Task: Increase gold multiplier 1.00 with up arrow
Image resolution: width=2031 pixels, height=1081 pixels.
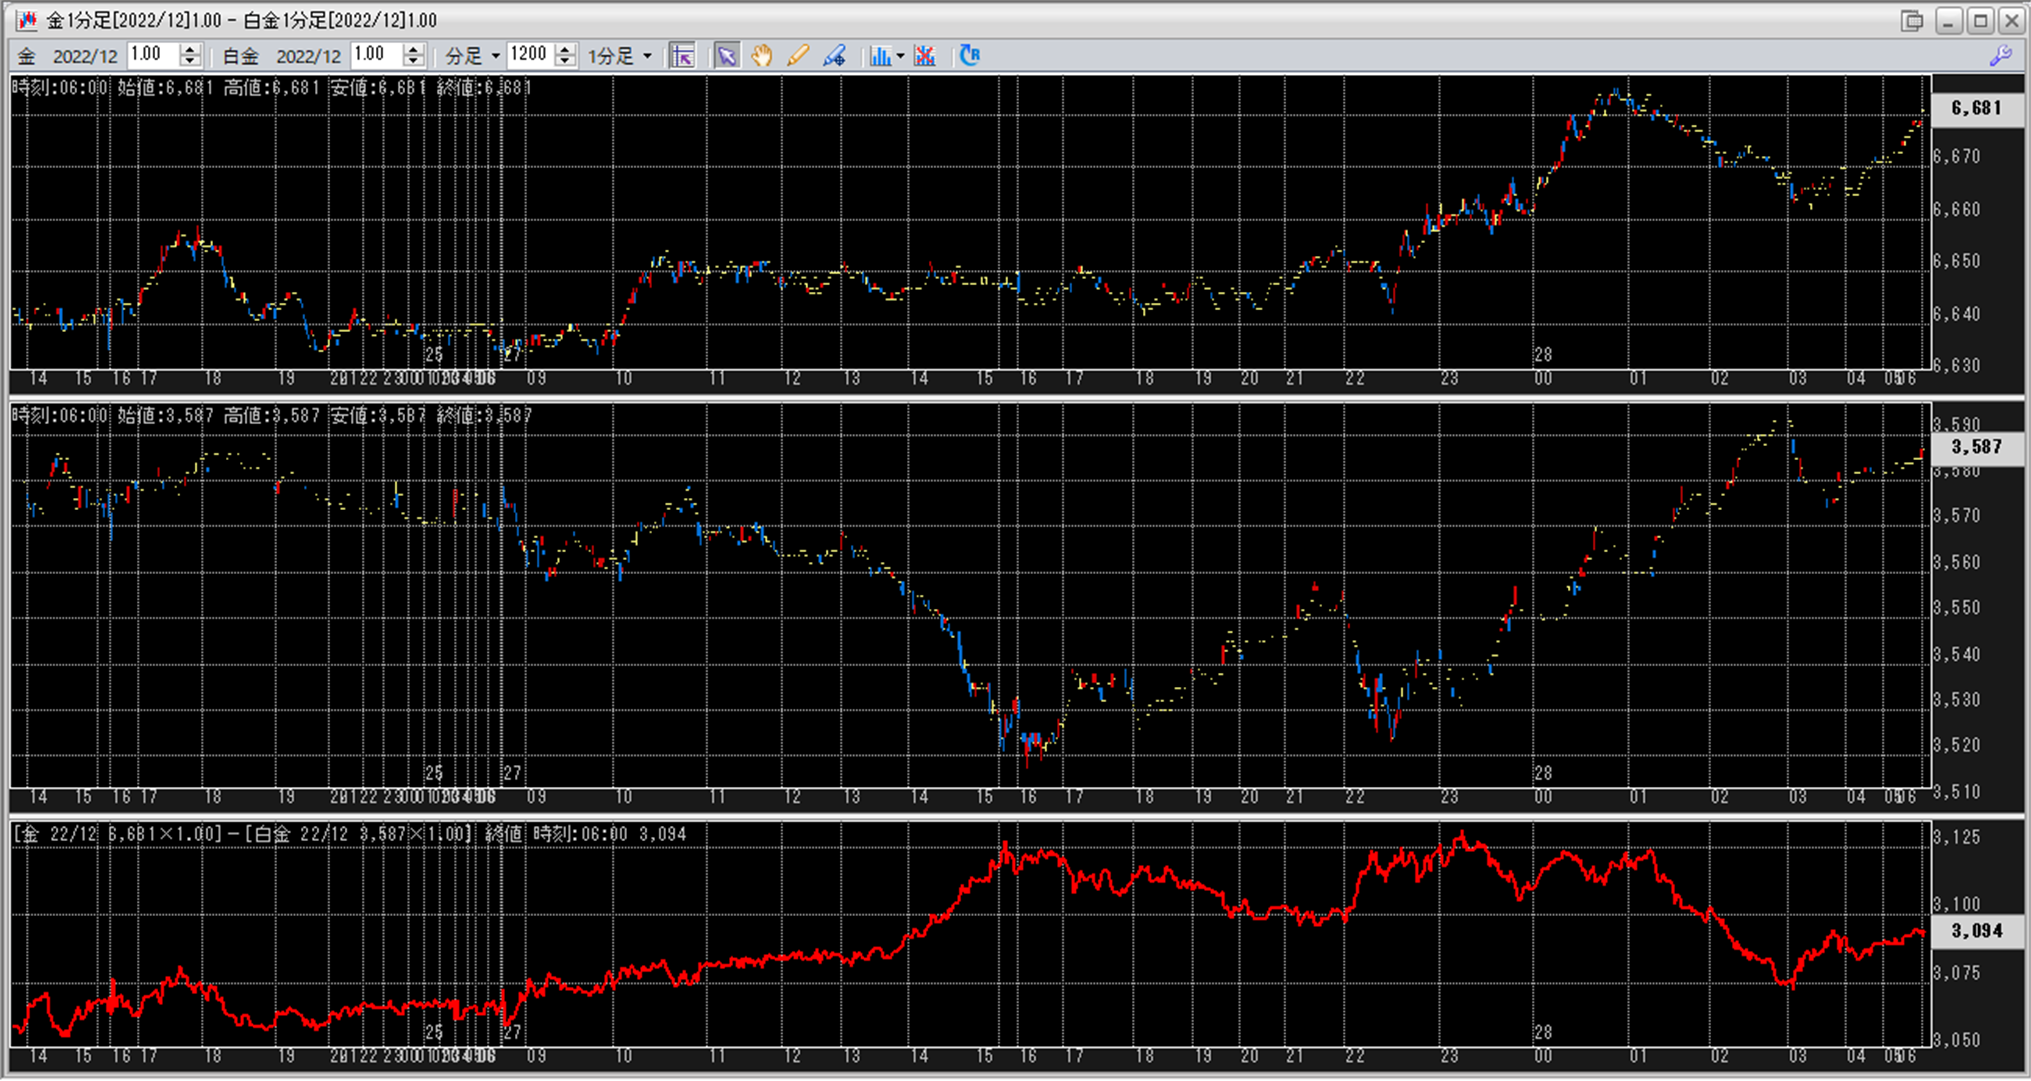Action: pyautogui.click(x=190, y=49)
